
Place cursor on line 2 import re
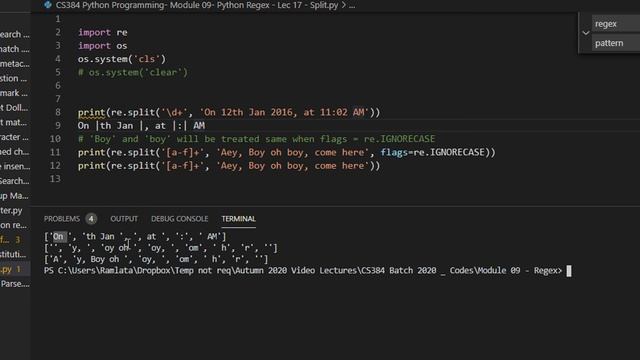click(102, 32)
